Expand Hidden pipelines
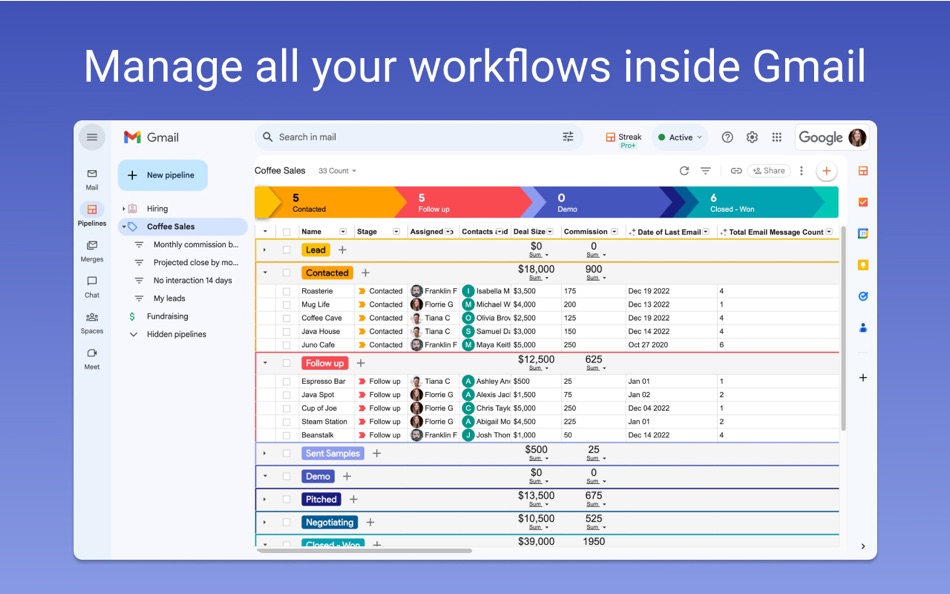 (x=133, y=335)
